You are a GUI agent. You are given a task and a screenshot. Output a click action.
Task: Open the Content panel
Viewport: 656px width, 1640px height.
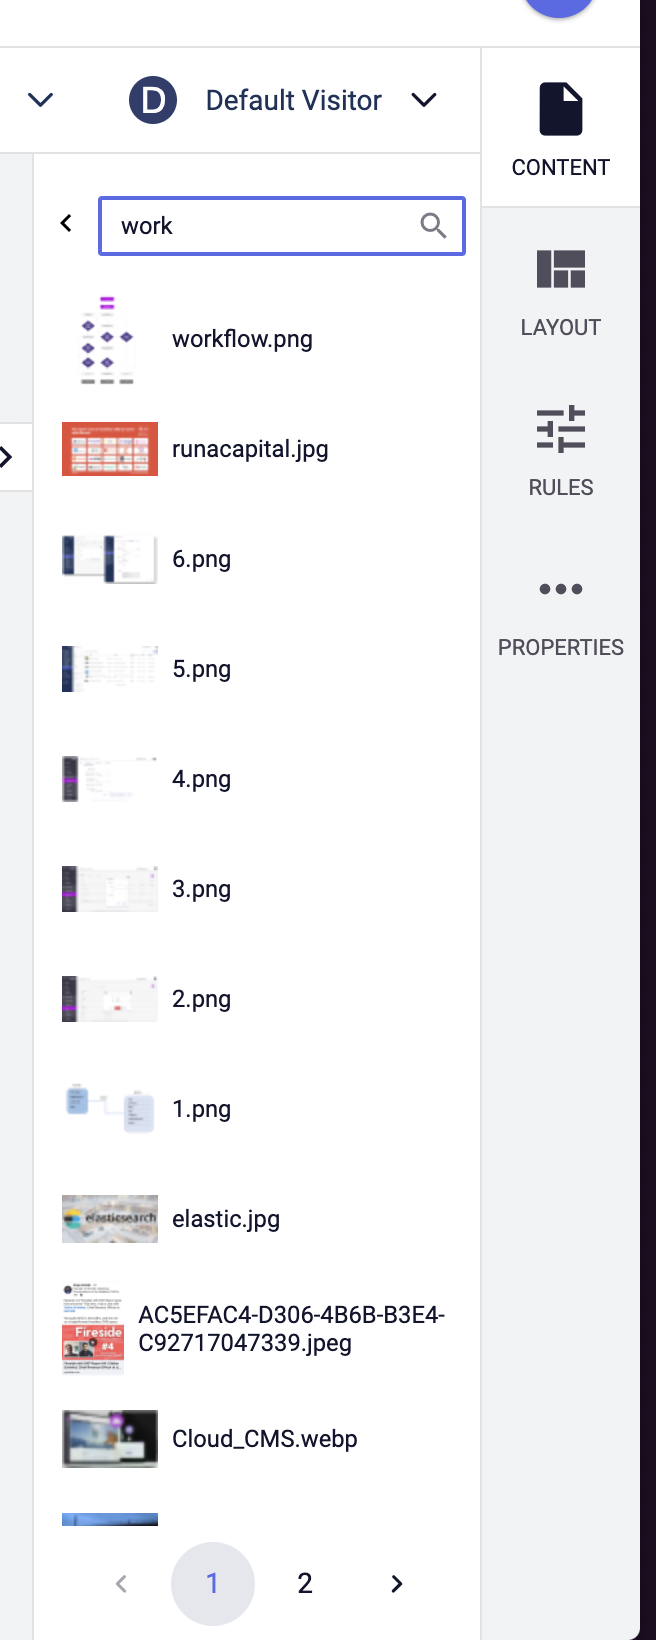pyautogui.click(x=560, y=127)
